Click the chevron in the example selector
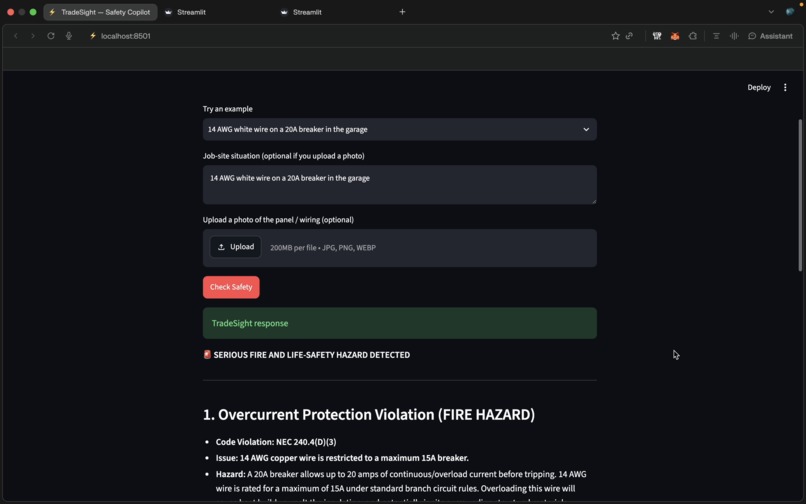The width and height of the screenshot is (806, 504). (x=586, y=130)
